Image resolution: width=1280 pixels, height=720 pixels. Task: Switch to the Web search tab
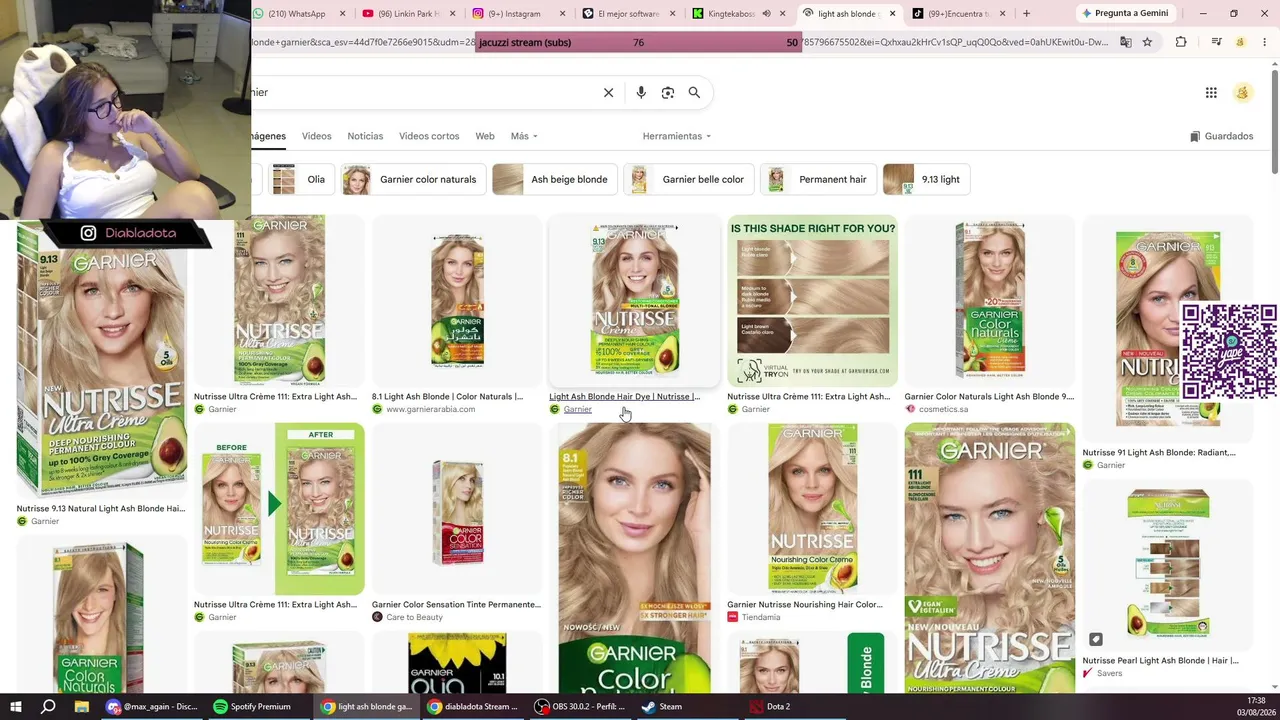tap(485, 136)
